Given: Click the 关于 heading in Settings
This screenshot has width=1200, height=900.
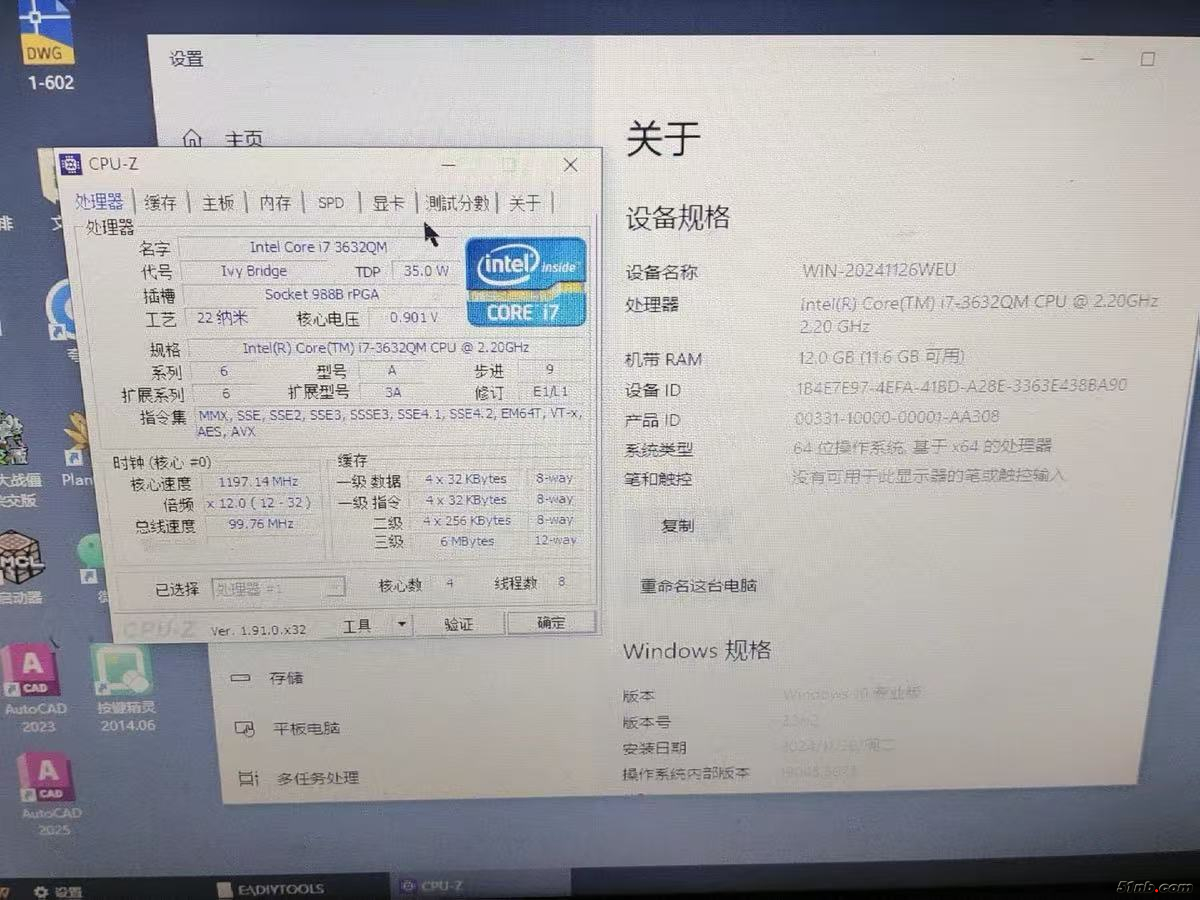Looking at the screenshot, I should coord(663,140).
